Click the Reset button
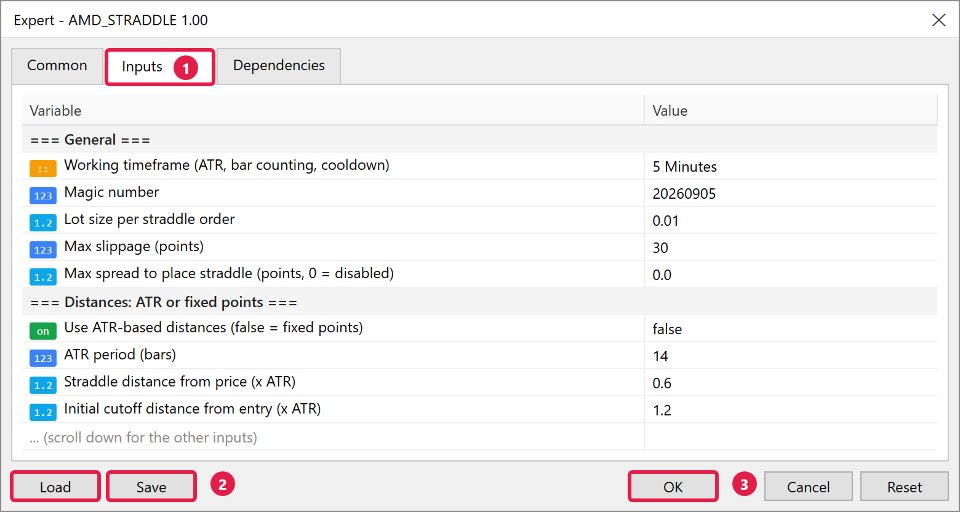Viewport: 960px width, 512px height. [x=904, y=487]
